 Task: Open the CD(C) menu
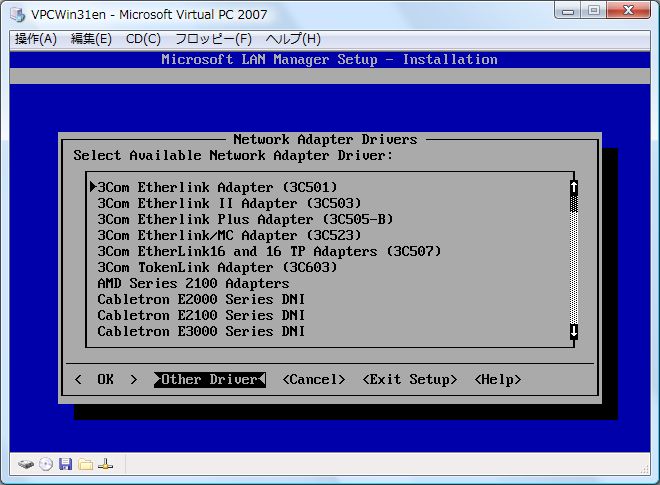pyautogui.click(x=143, y=39)
